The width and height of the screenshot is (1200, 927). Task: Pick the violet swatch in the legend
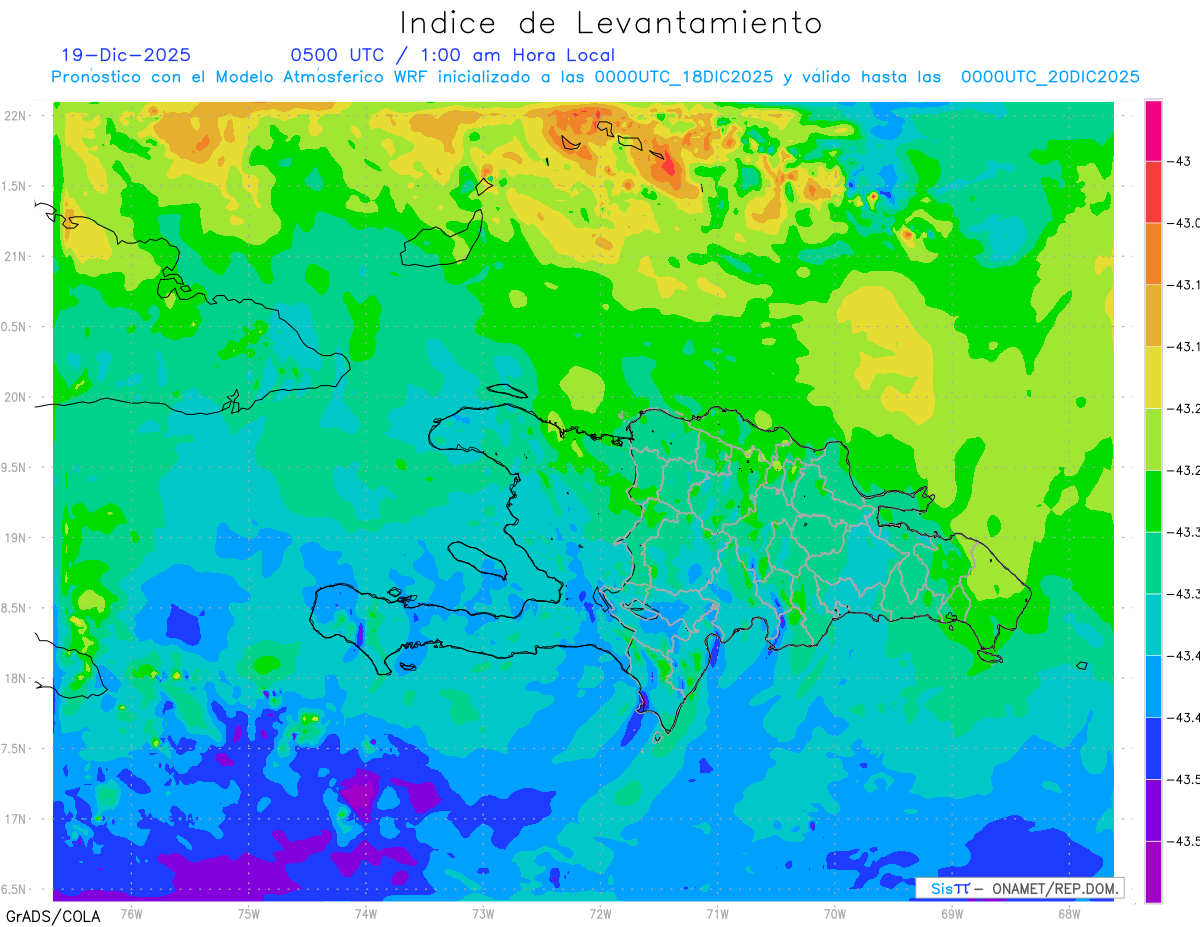pyautogui.click(x=1153, y=810)
